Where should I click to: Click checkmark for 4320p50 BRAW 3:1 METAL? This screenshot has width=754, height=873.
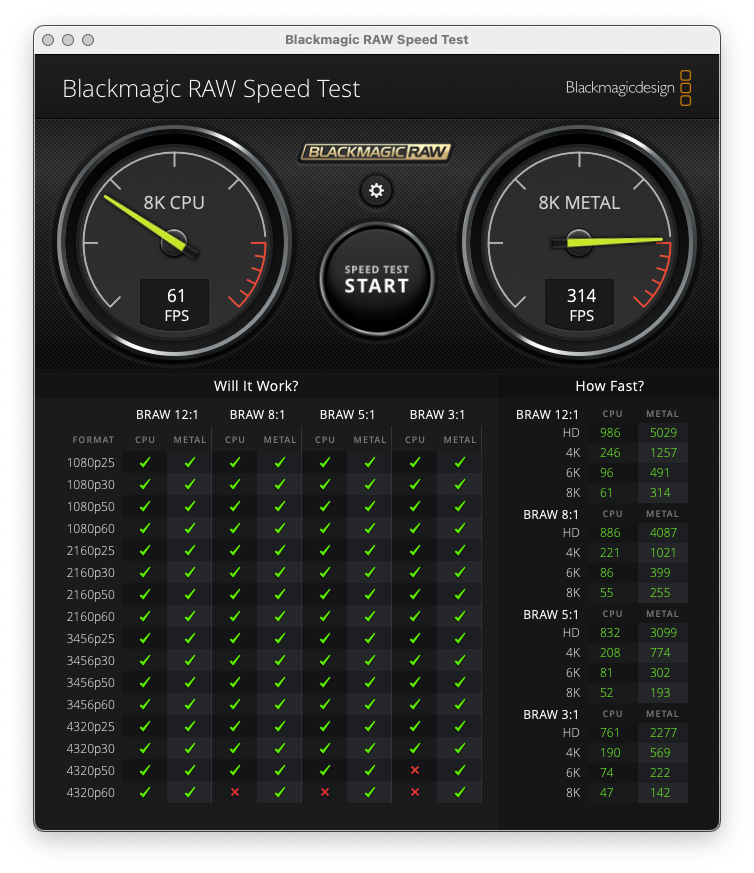click(x=459, y=771)
